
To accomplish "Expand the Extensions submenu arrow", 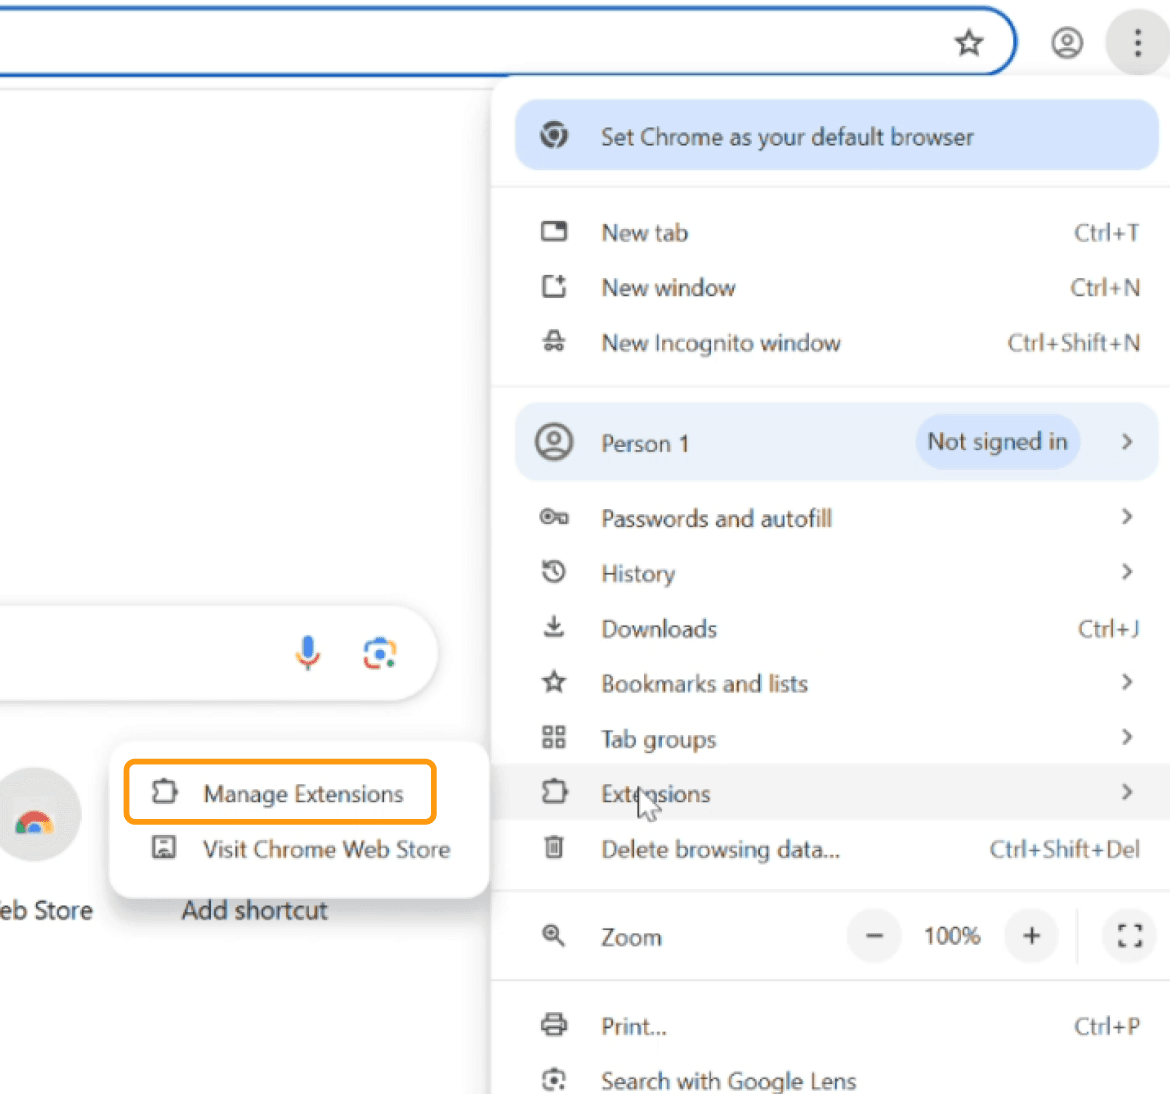I will click(x=1127, y=792).
